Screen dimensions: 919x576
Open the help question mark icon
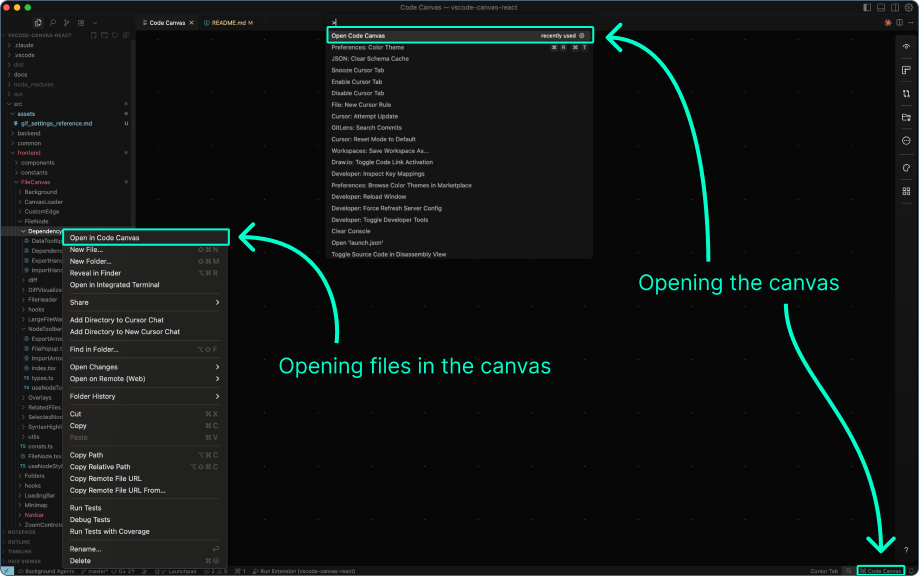pyautogui.click(x=906, y=550)
